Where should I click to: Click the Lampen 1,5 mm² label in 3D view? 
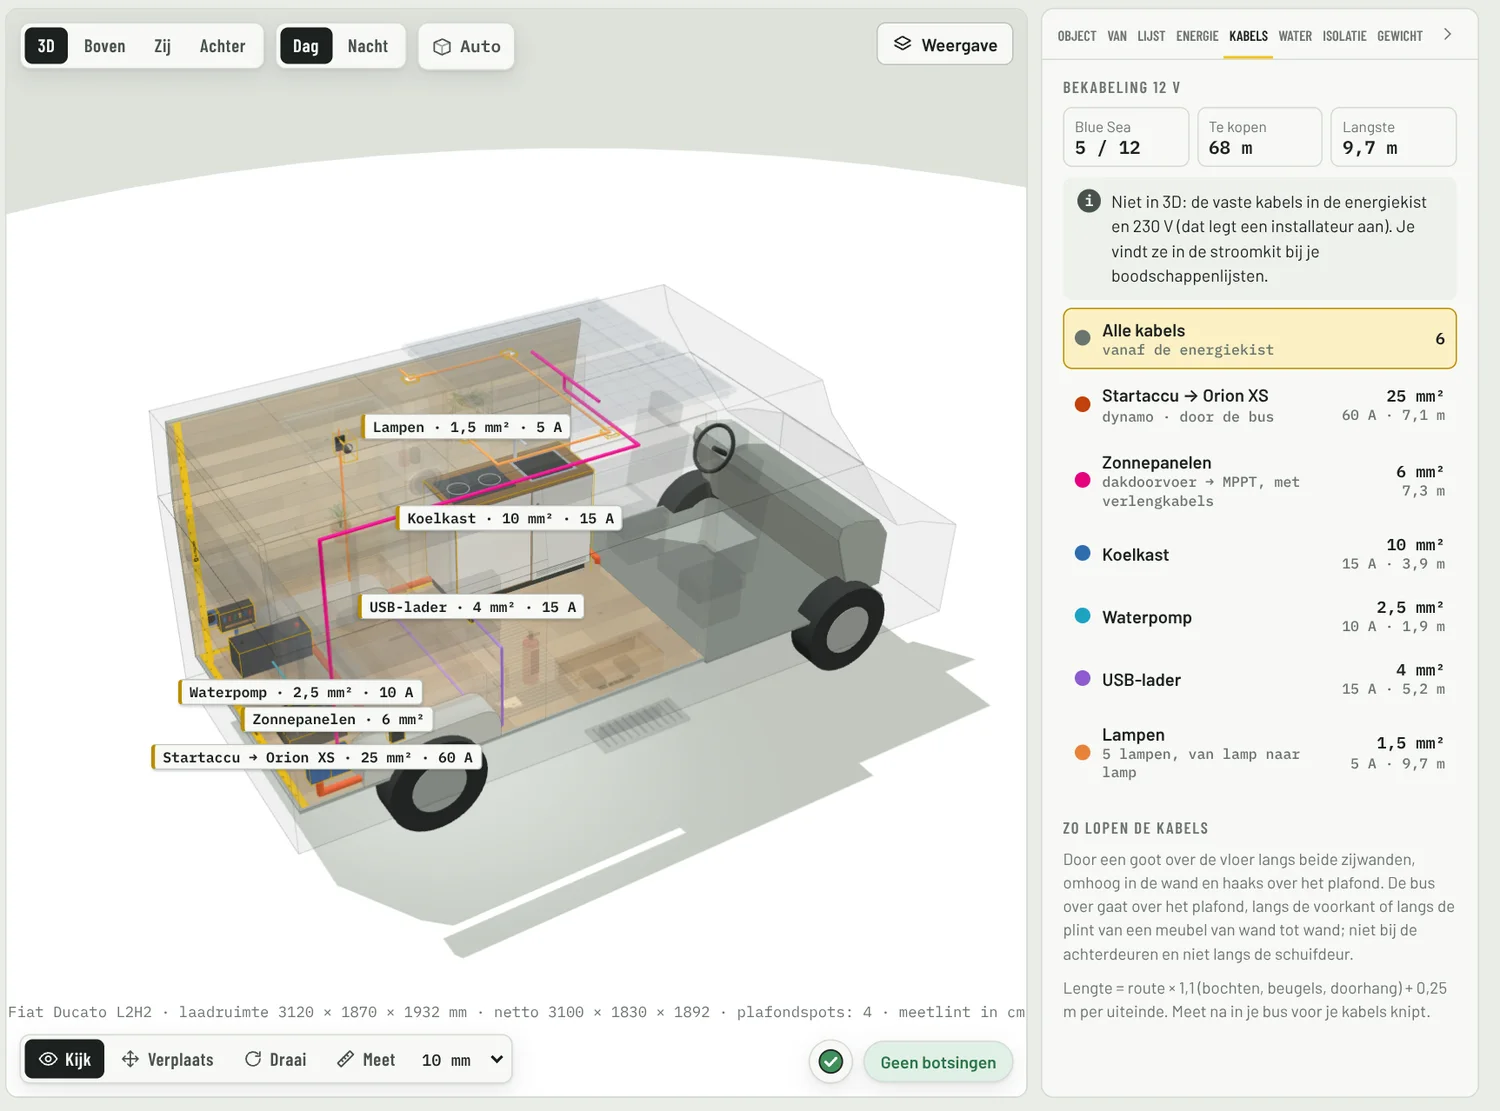click(x=466, y=427)
